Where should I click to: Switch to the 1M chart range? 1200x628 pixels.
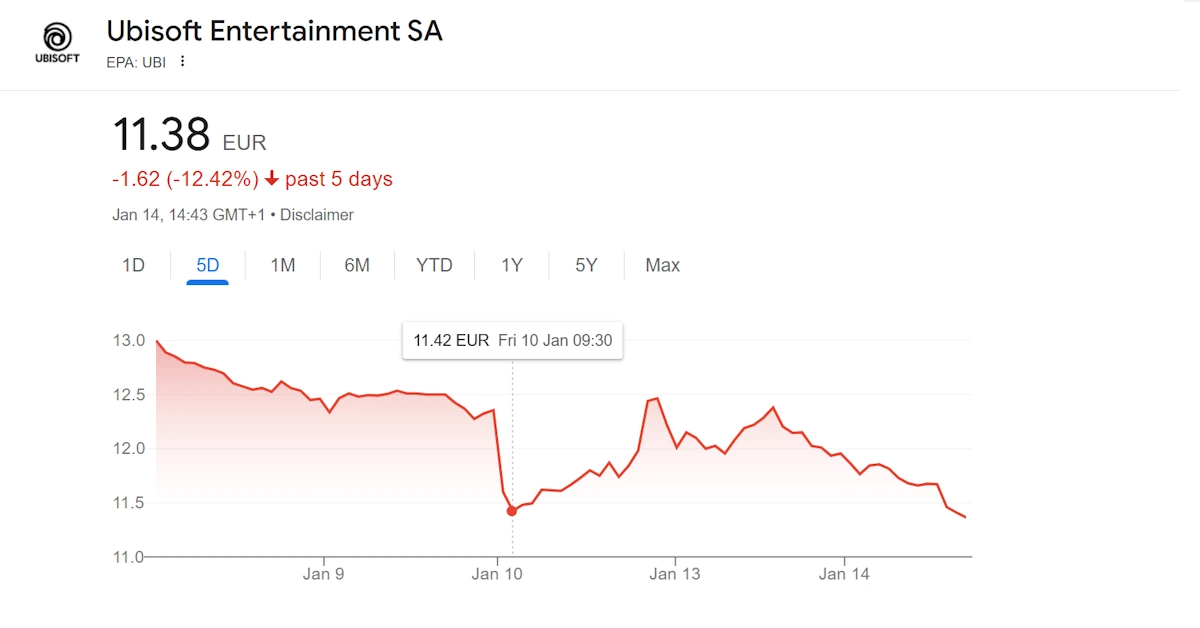283,265
